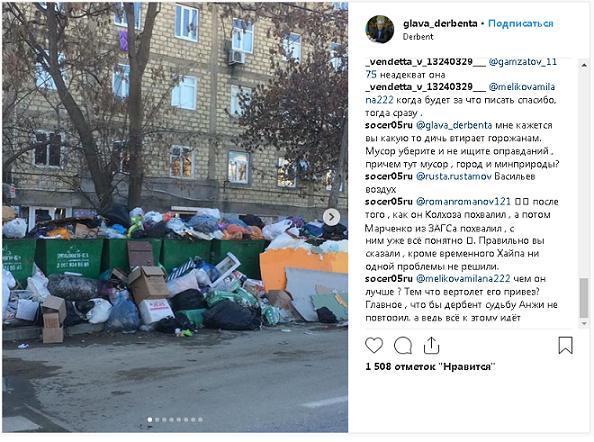This screenshot has width=594, height=442.
Task: Open the @rusta.rustamov mention
Action: (453, 176)
